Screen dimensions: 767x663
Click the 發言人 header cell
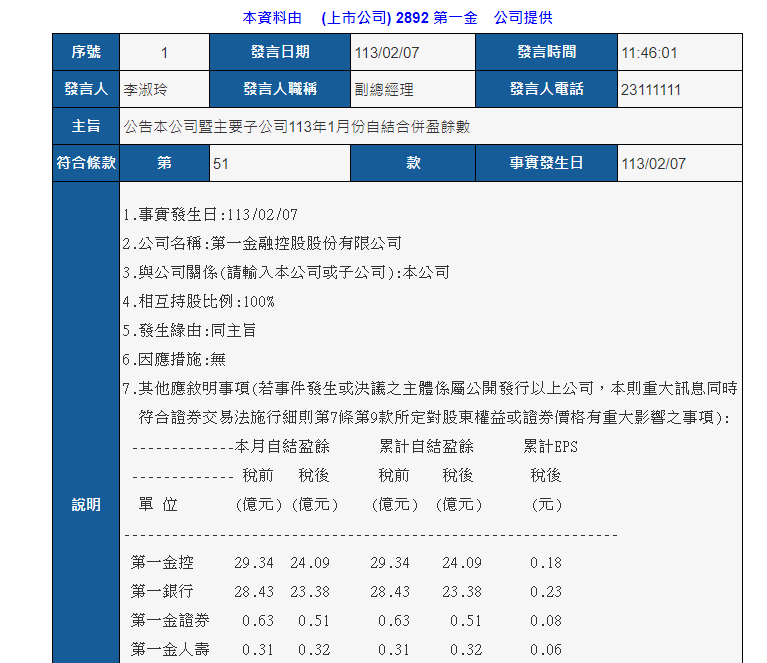(x=86, y=89)
